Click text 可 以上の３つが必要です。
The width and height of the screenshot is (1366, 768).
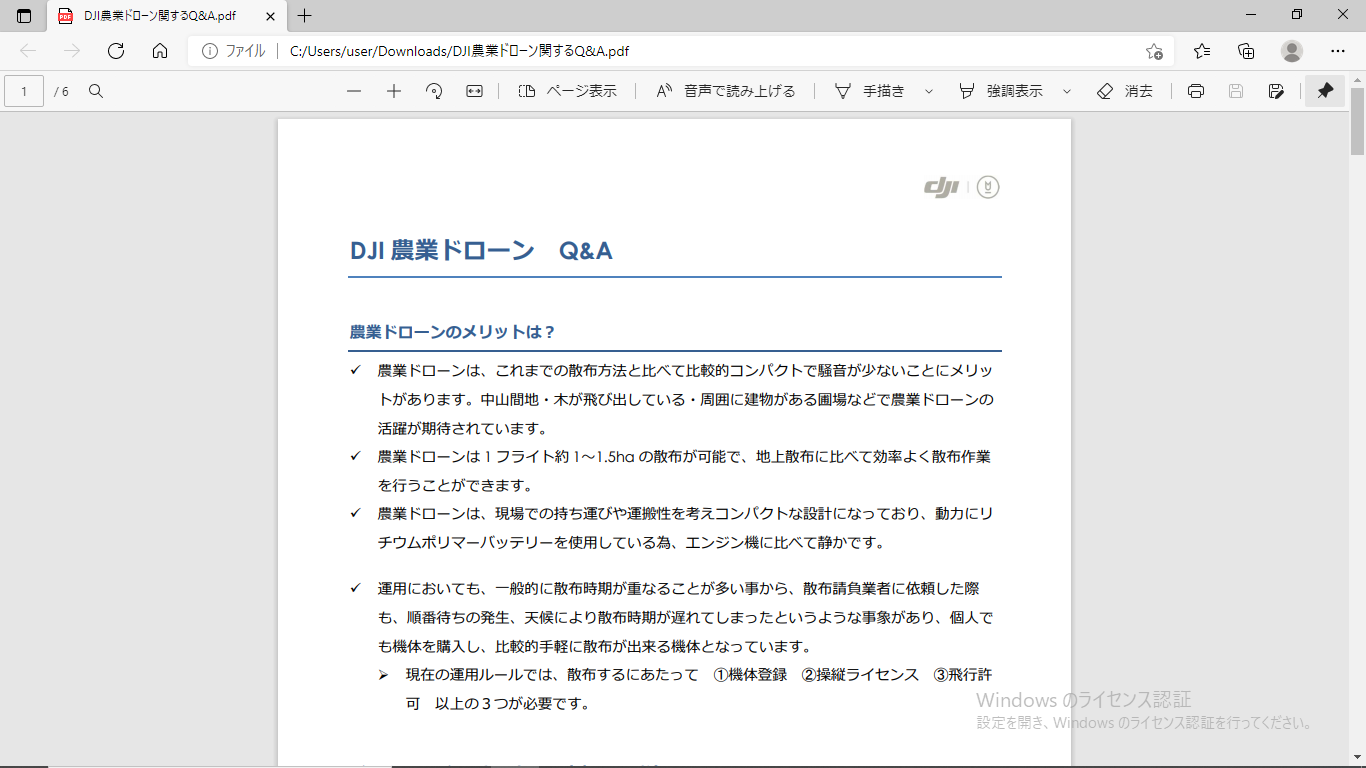pyautogui.click(x=498, y=703)
